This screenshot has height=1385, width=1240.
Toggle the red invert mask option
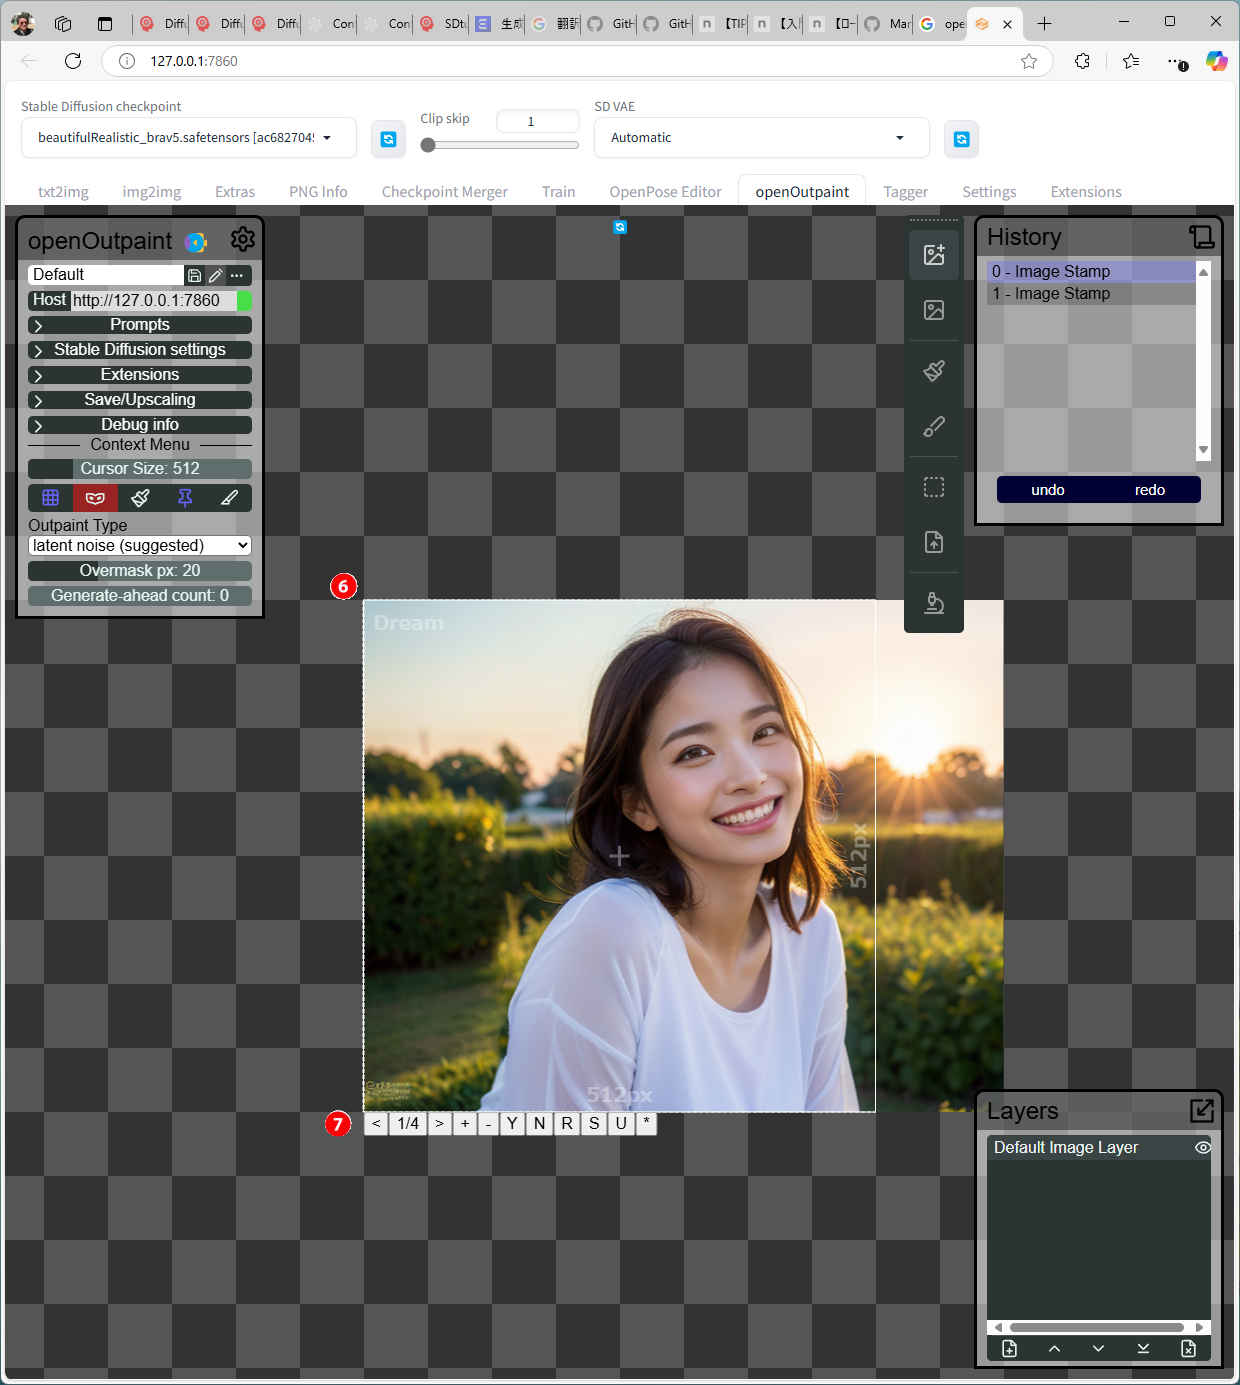click(95, 498)
